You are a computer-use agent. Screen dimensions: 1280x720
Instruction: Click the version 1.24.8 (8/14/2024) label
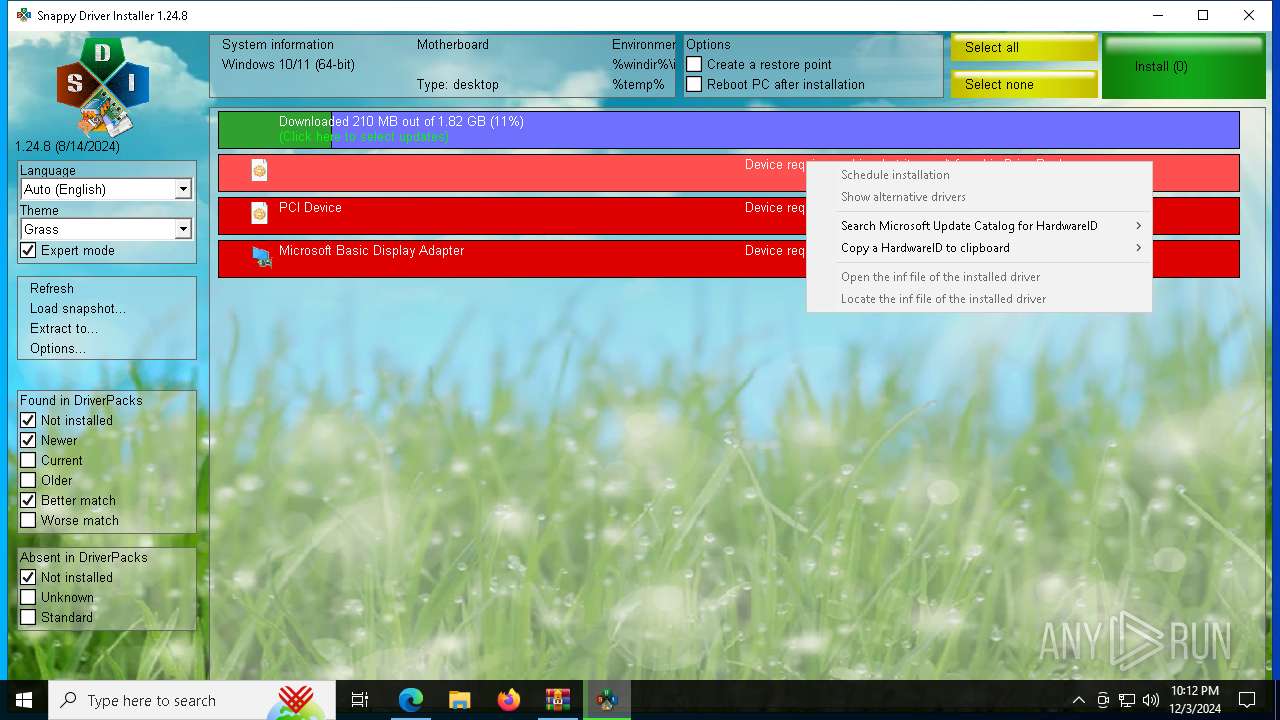pos(67,147)
